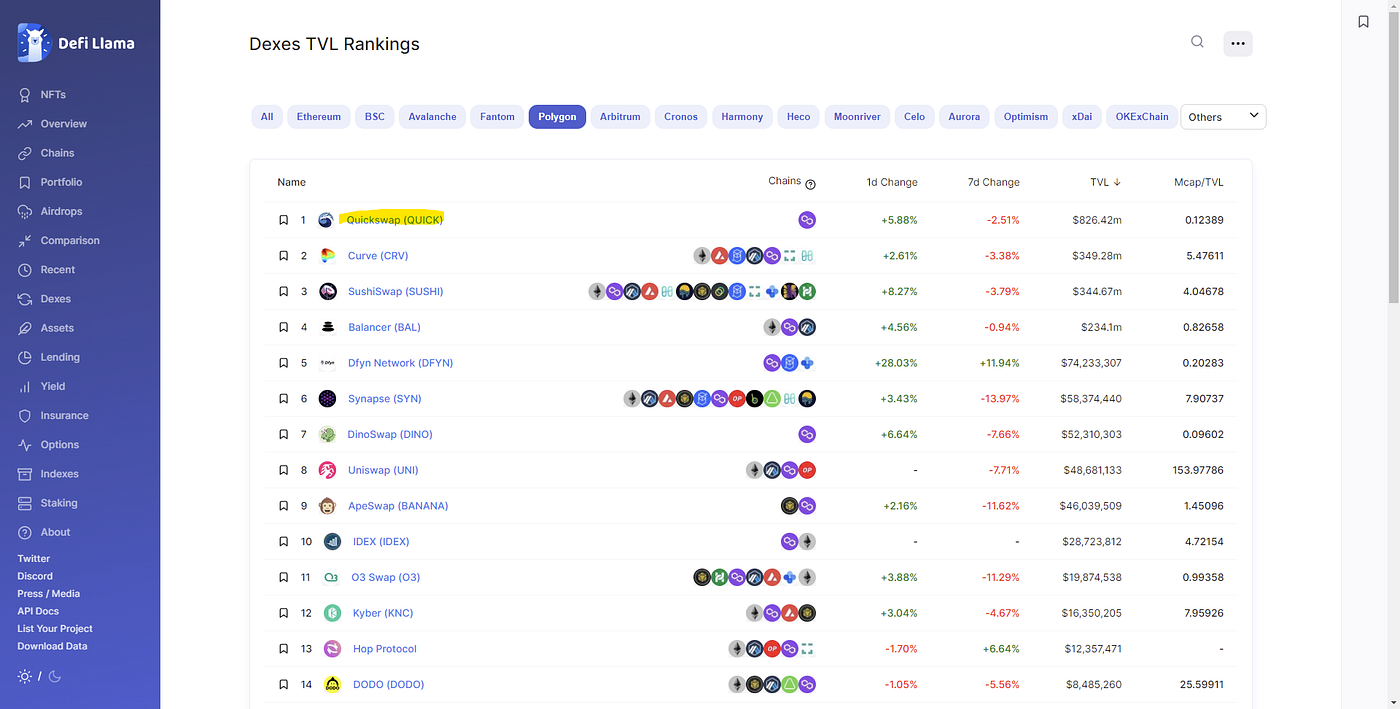Sort by Mcap/TVL column
This screenshot has width=1400, height=709.
click(x=1199, y=182)
